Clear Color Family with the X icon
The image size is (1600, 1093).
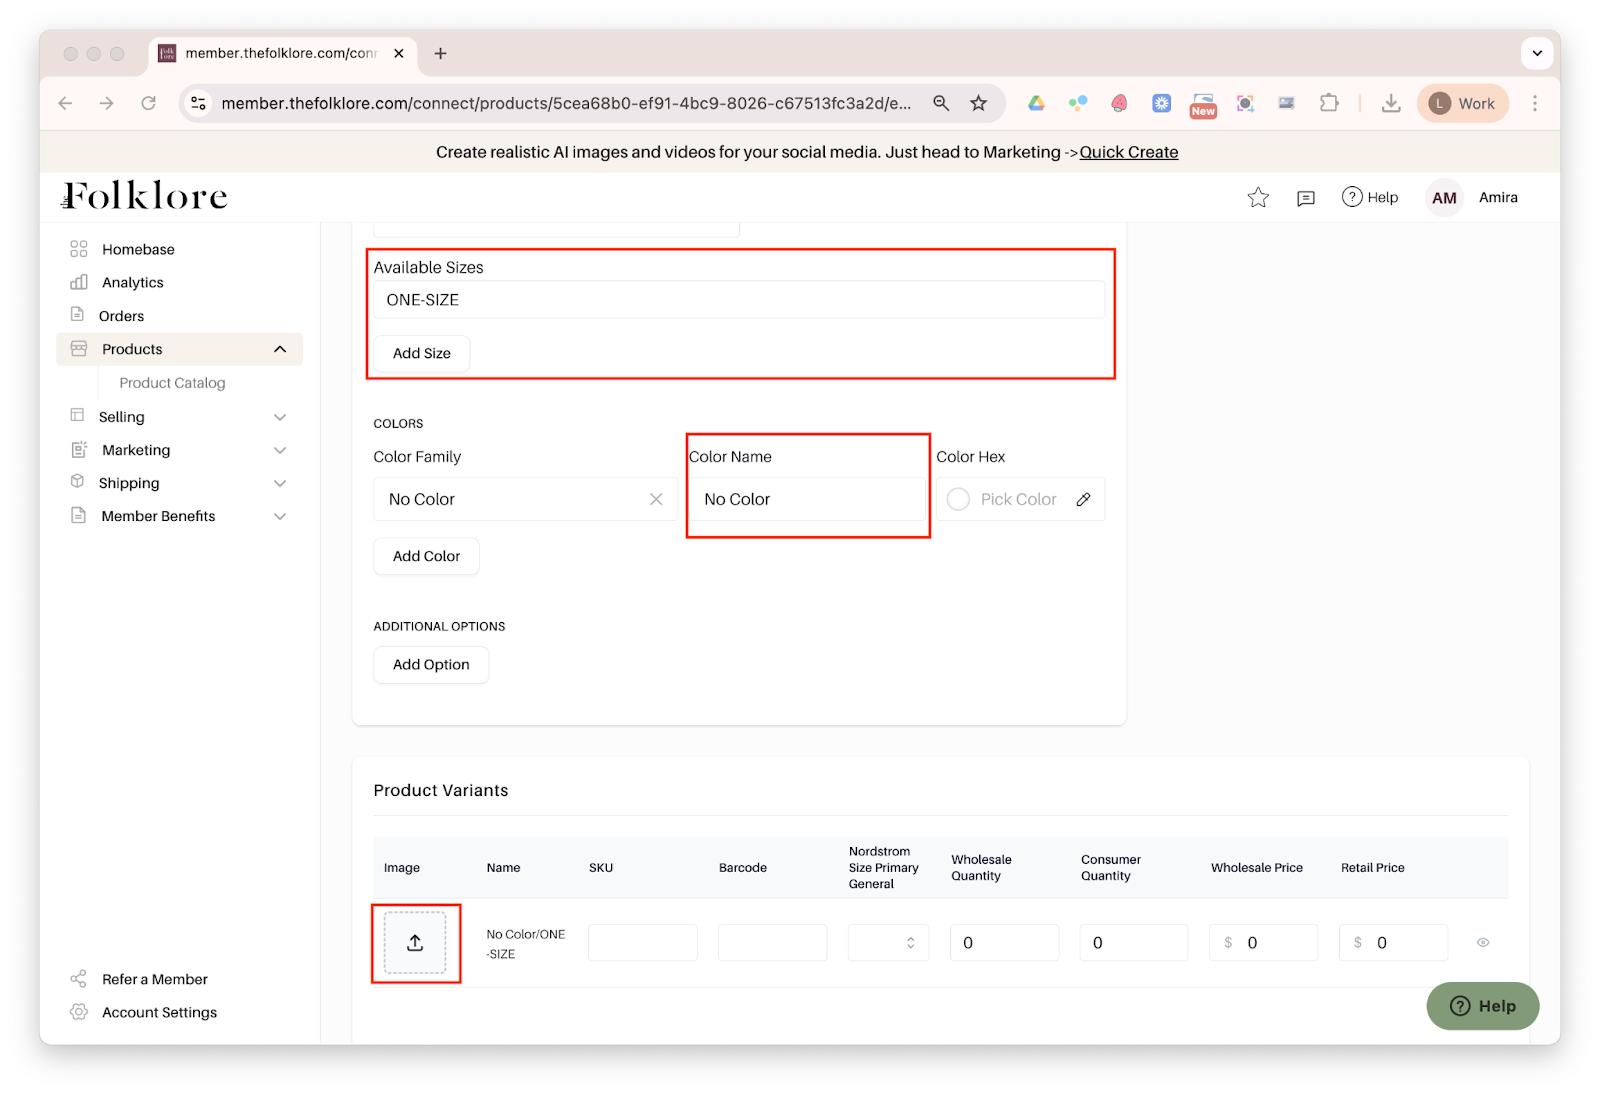pos(656,499)
